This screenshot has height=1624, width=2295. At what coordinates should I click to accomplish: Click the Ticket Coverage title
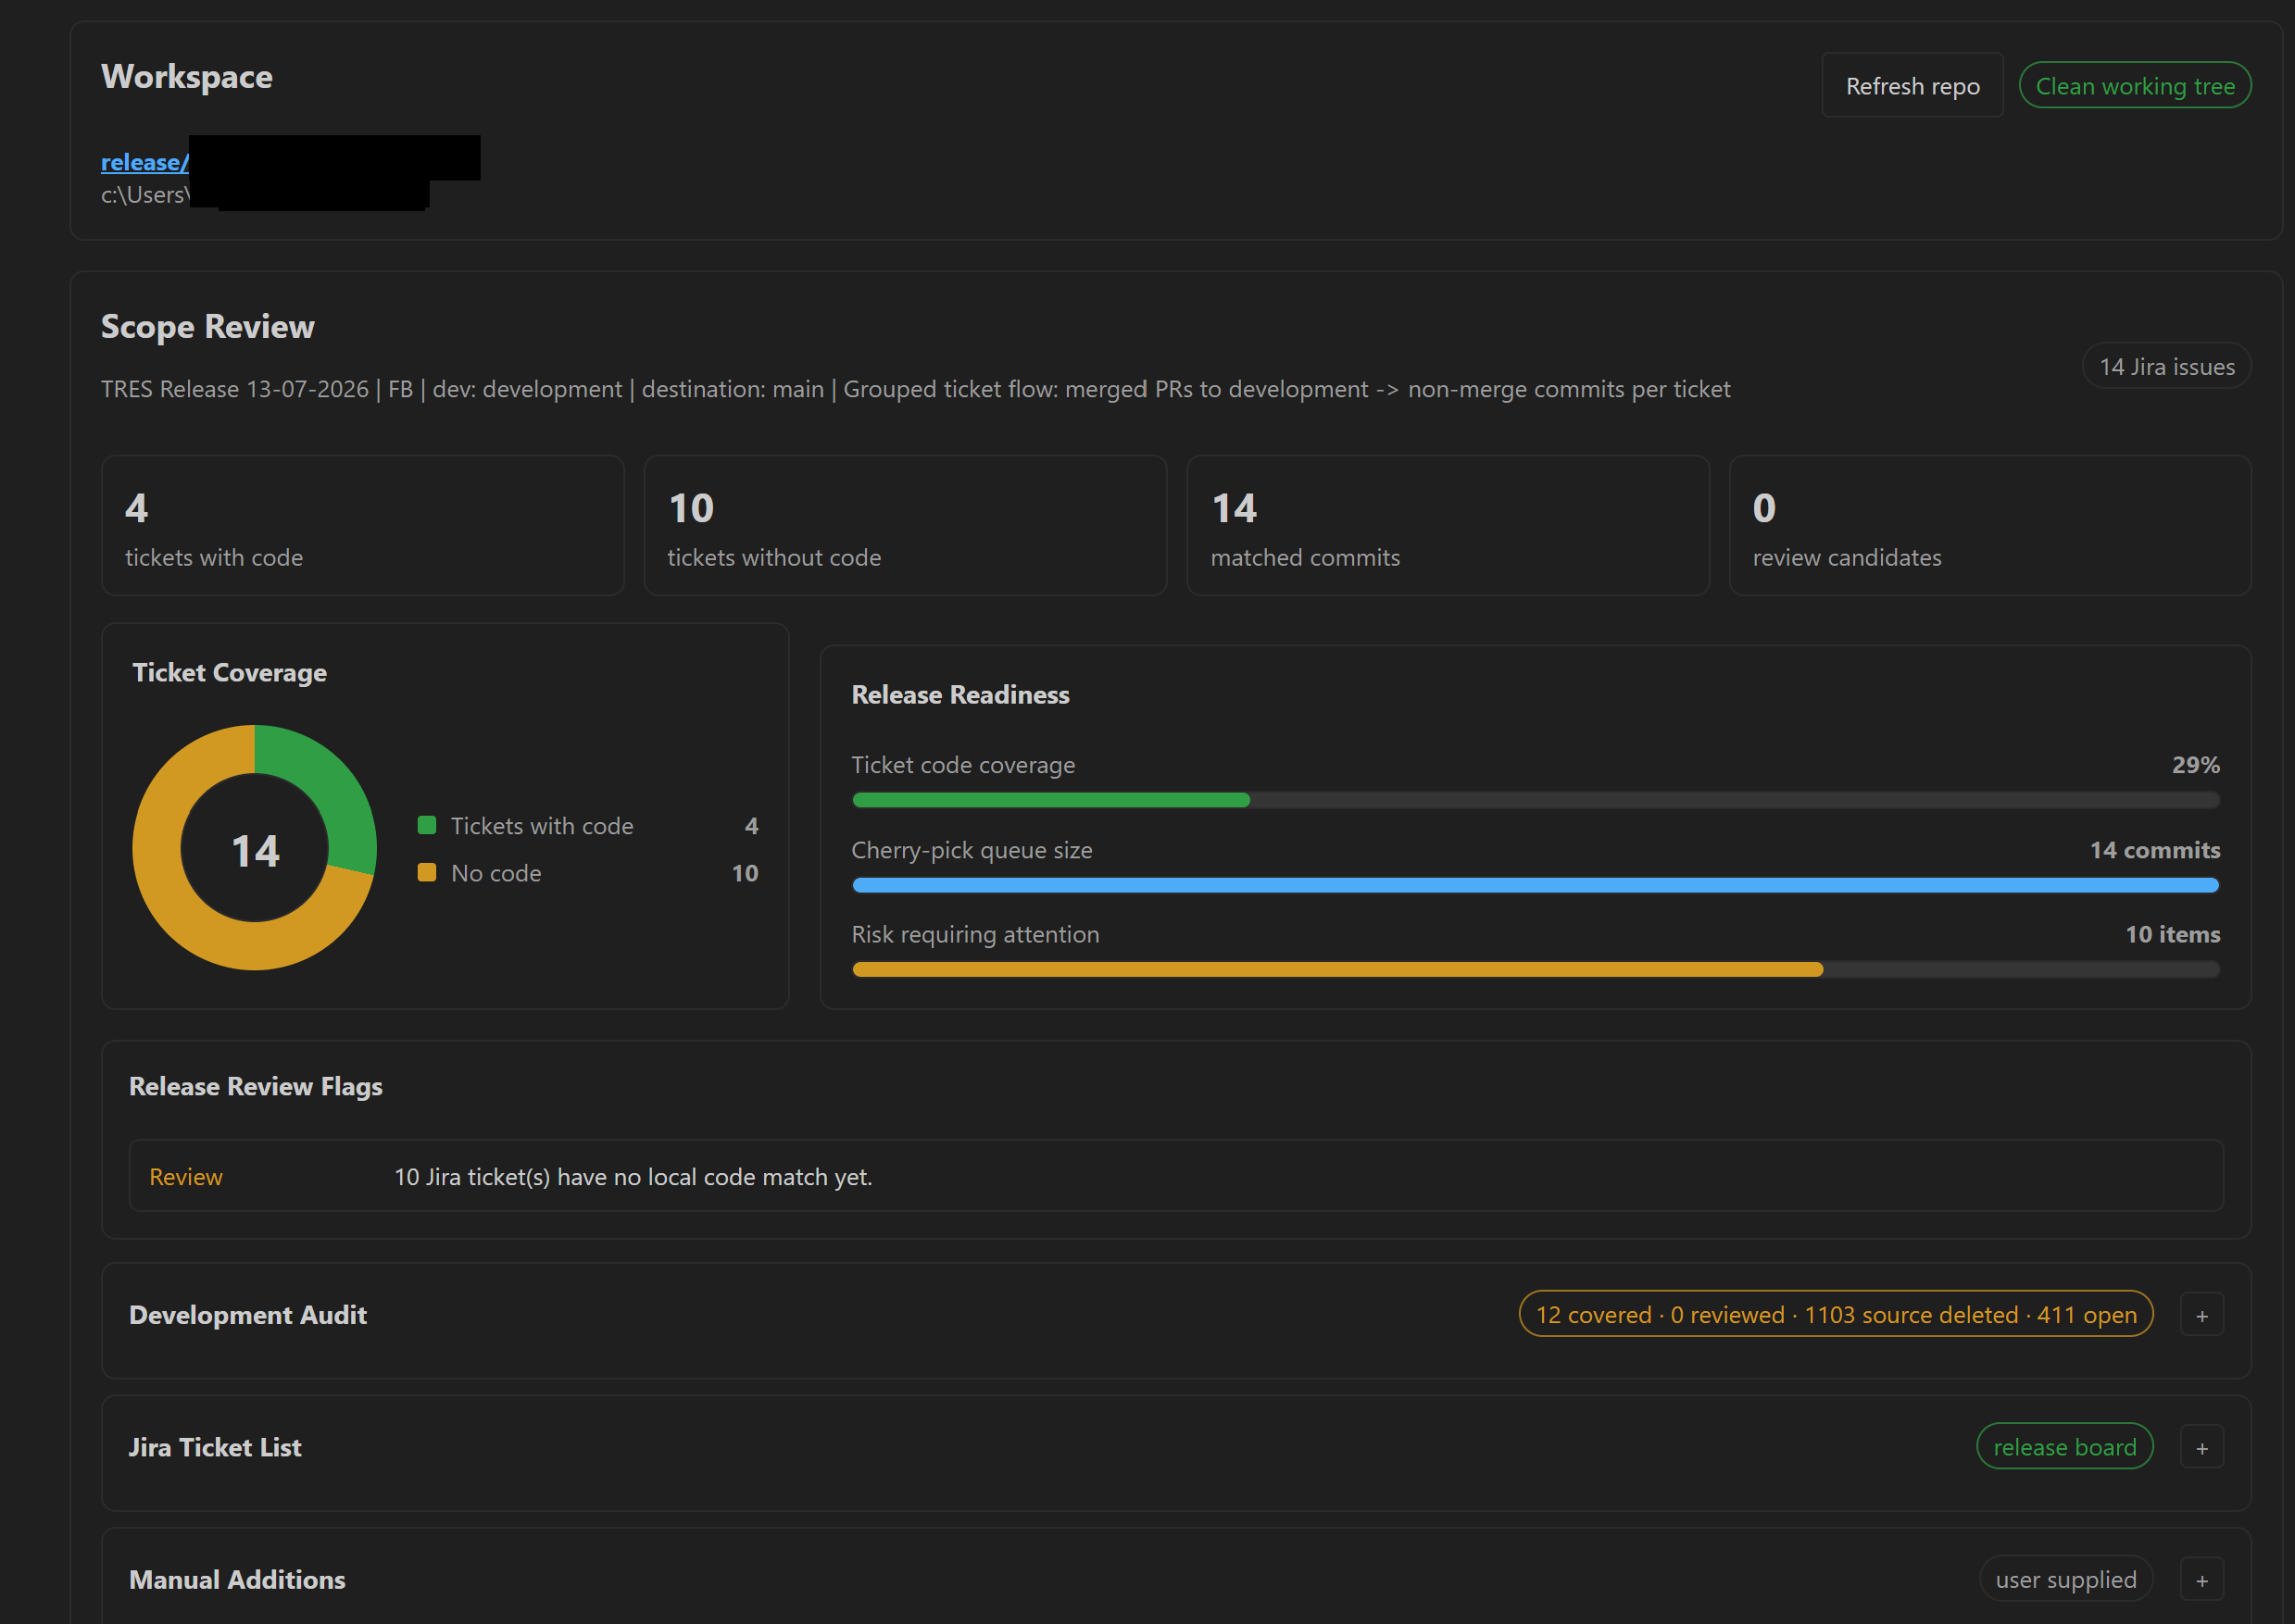tap(230, 673)
